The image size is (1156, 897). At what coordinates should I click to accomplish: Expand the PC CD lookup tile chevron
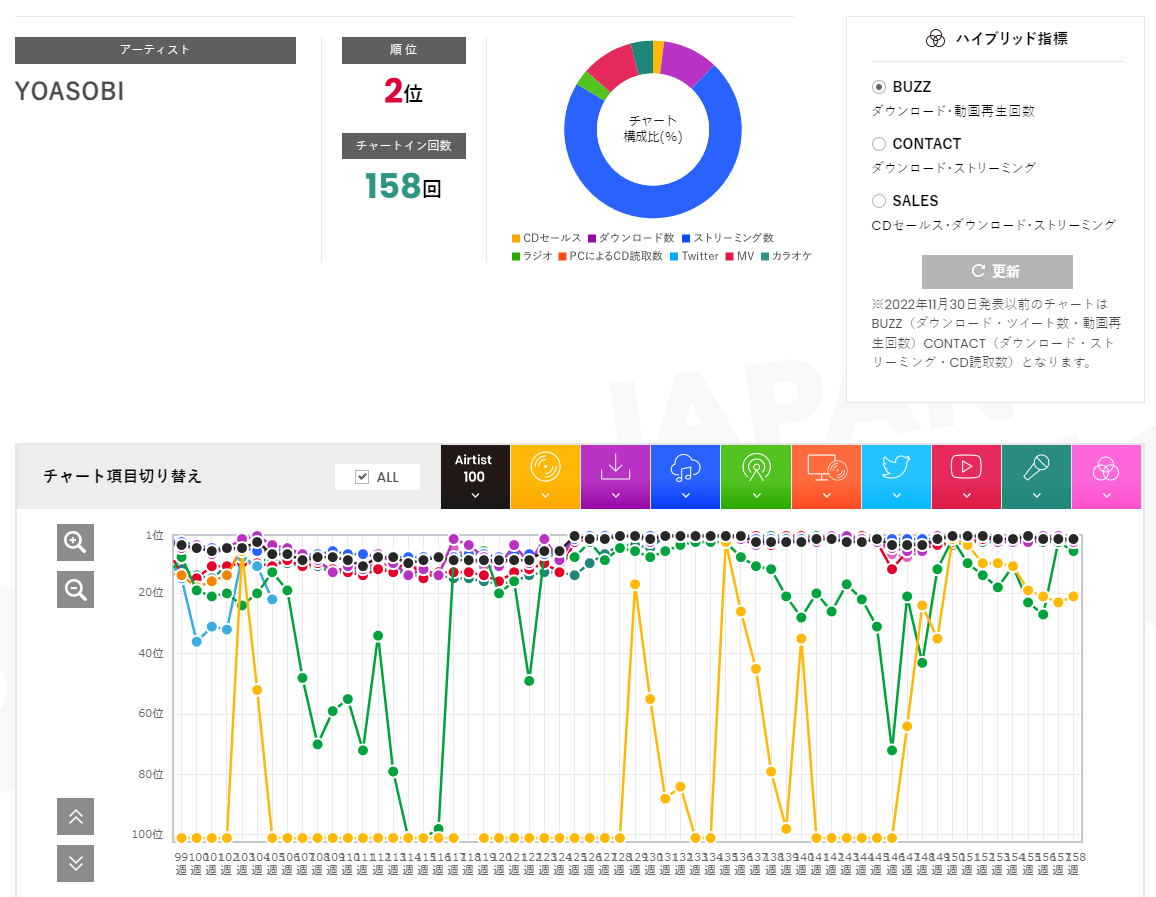click(826, 495)
